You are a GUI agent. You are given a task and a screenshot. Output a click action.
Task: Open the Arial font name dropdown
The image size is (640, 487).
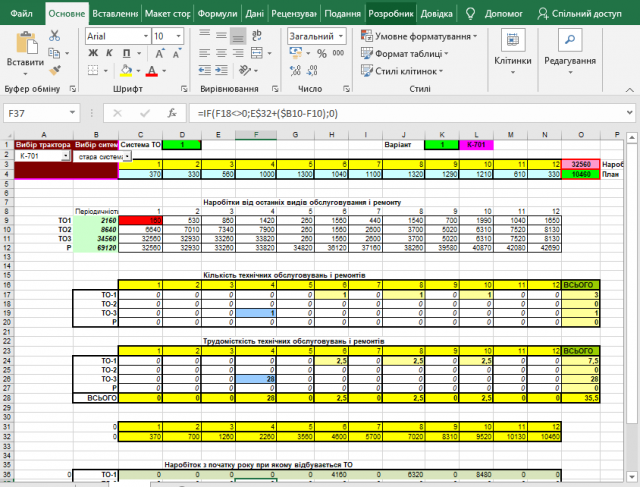pos(144,36)
